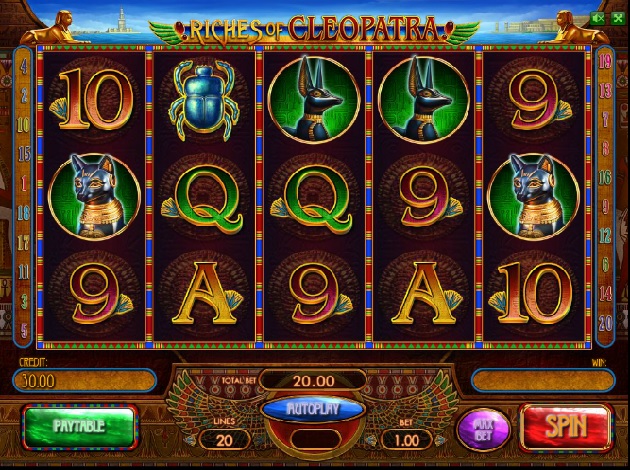Open the green PAYTABLE button
The height and width of the screenshot is (470, 630).
(80, 427)
